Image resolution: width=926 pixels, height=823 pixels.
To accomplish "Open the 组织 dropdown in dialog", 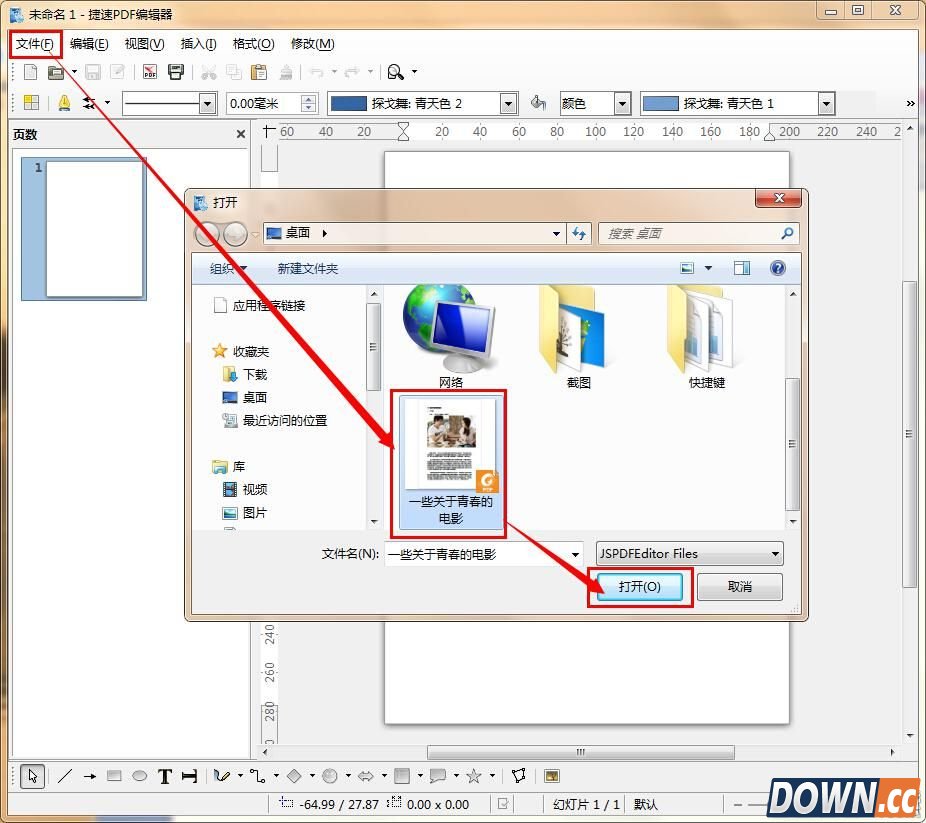I will (x=228, y=268).
